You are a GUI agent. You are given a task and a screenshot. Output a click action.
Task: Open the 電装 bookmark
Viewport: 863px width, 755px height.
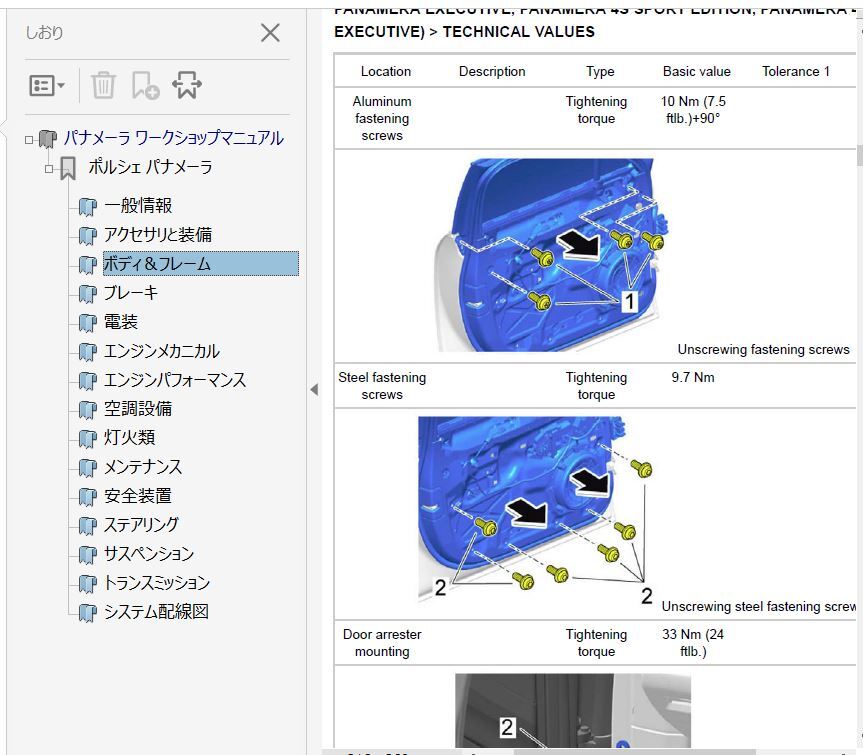[121, 322]
